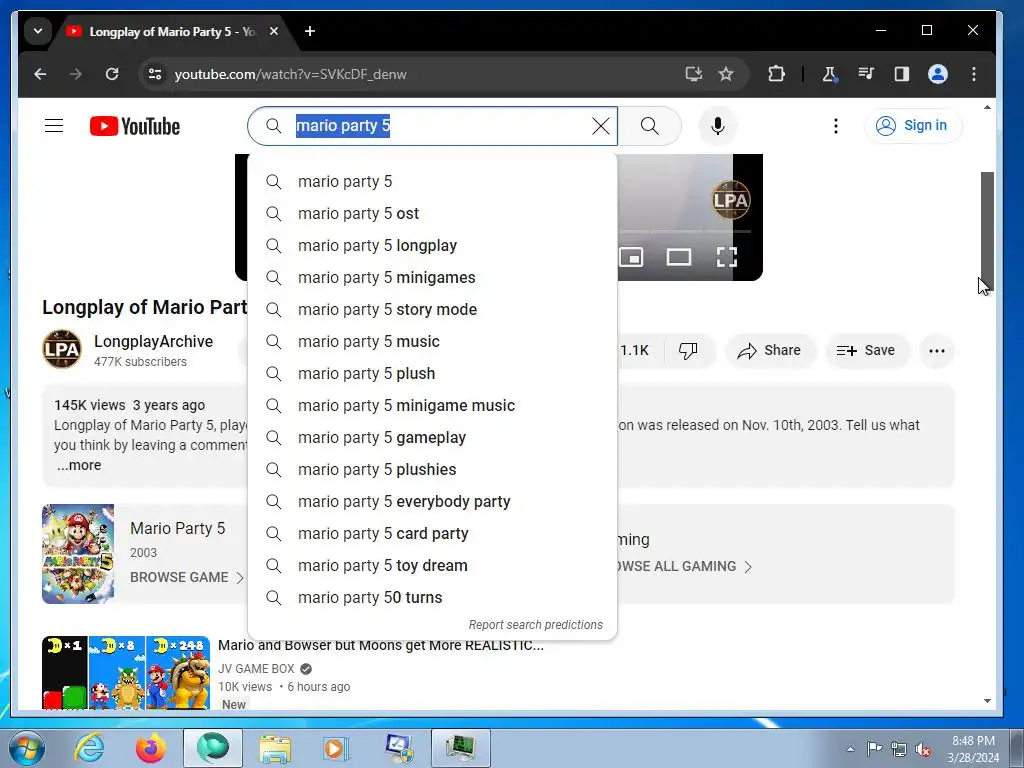Image resolution: width=1024 pixels, height=768 pixels.
Task: Open the tab search dropdown arrow
Action: [x=38, y=31]
